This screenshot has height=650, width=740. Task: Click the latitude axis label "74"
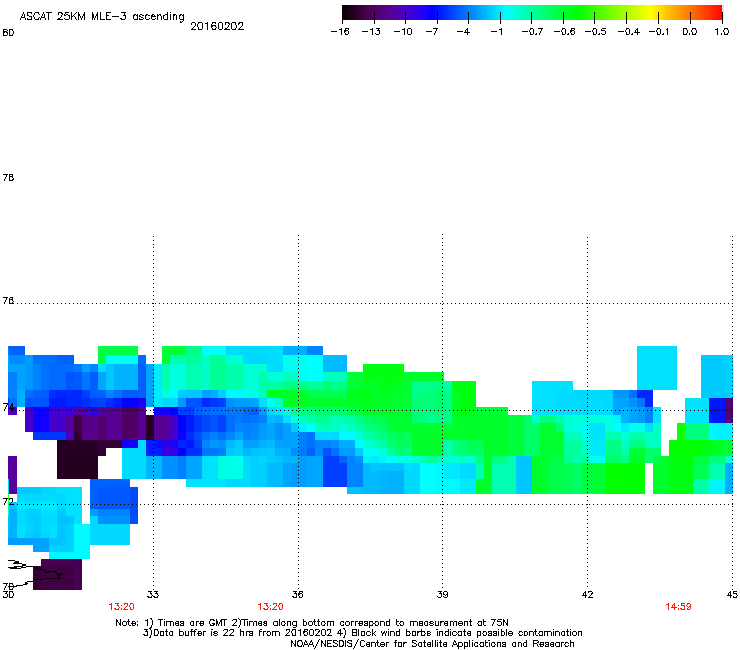click(8, 407)
